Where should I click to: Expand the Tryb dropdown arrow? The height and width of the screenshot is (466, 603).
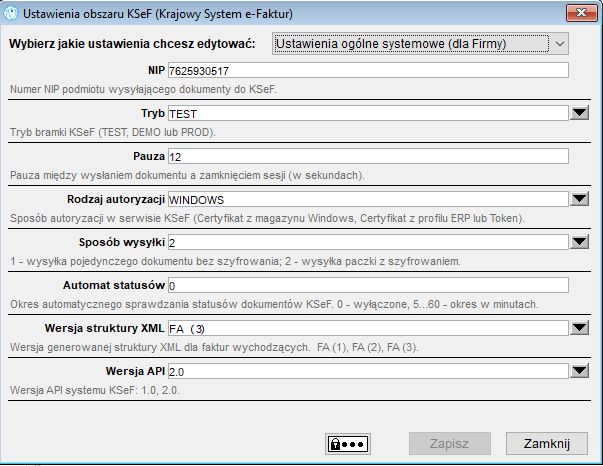coord(580,113)
